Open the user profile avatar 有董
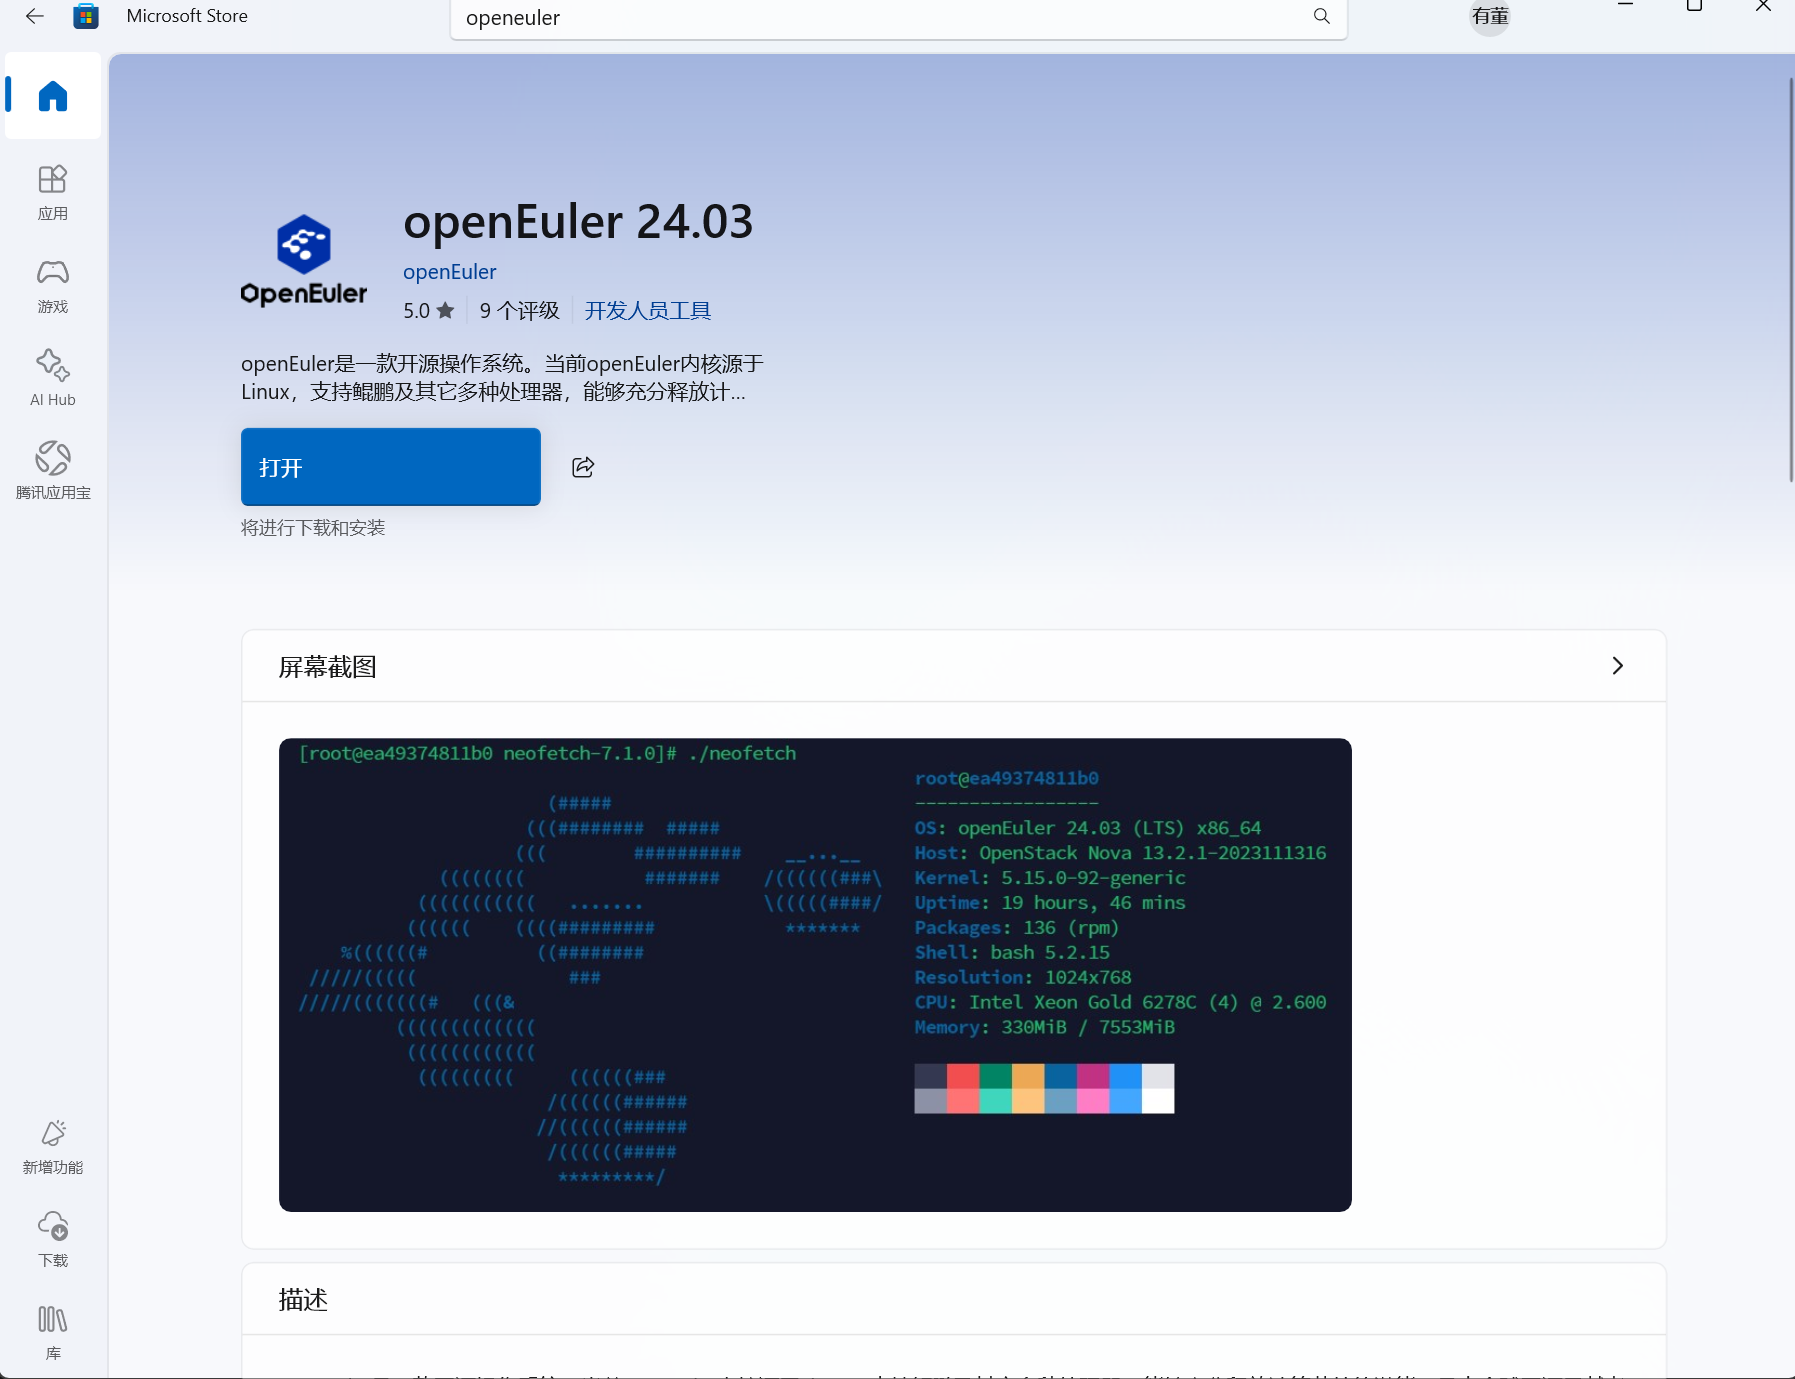1795x1379 pixels. tap(1490, 17)
